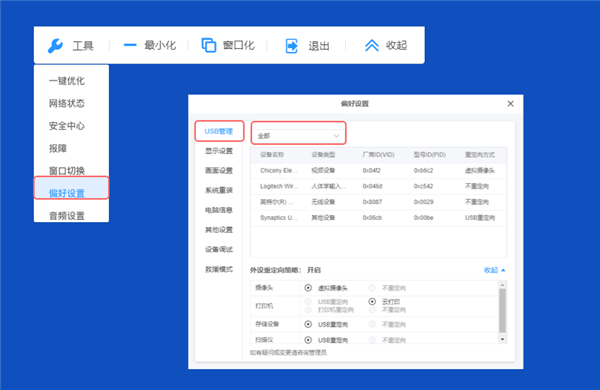Select the Logitech Wir... device row
Screen dimensions: 600x390
pyautogui.click(x=378, y=186)
